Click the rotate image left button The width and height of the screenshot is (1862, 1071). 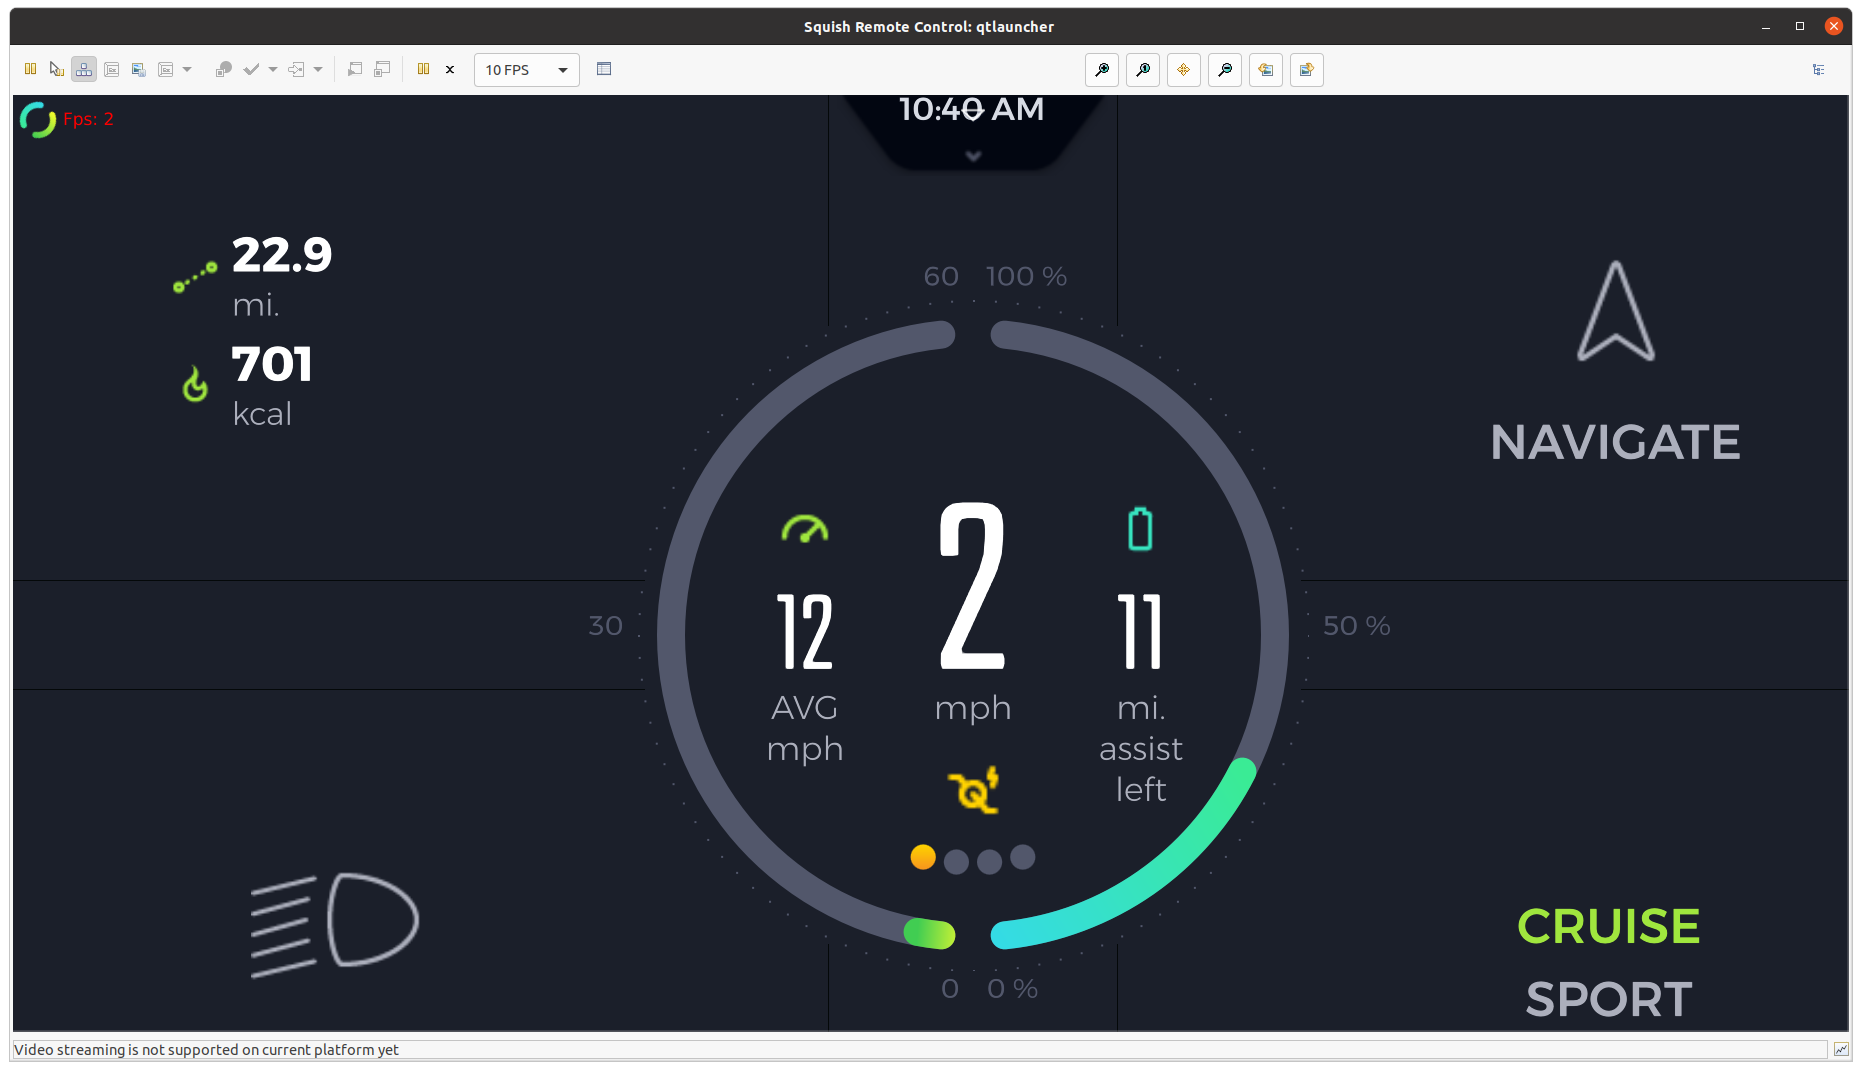click(x=1266, y=70)
